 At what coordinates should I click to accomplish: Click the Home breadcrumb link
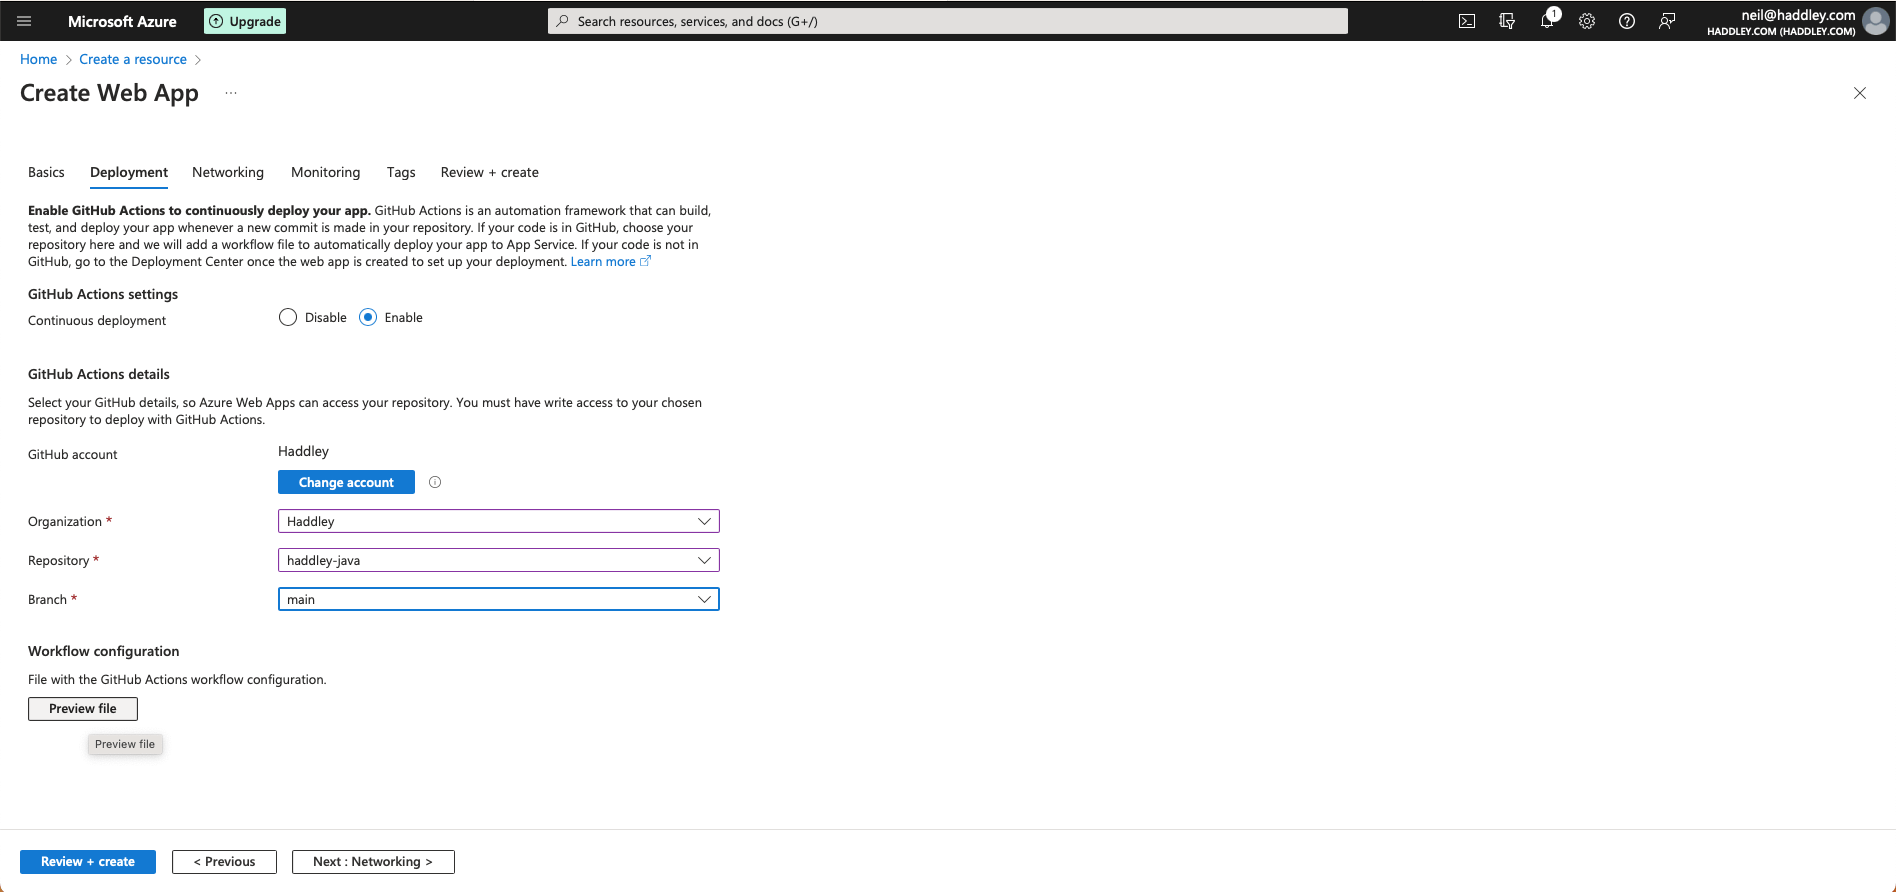[38, 60]
